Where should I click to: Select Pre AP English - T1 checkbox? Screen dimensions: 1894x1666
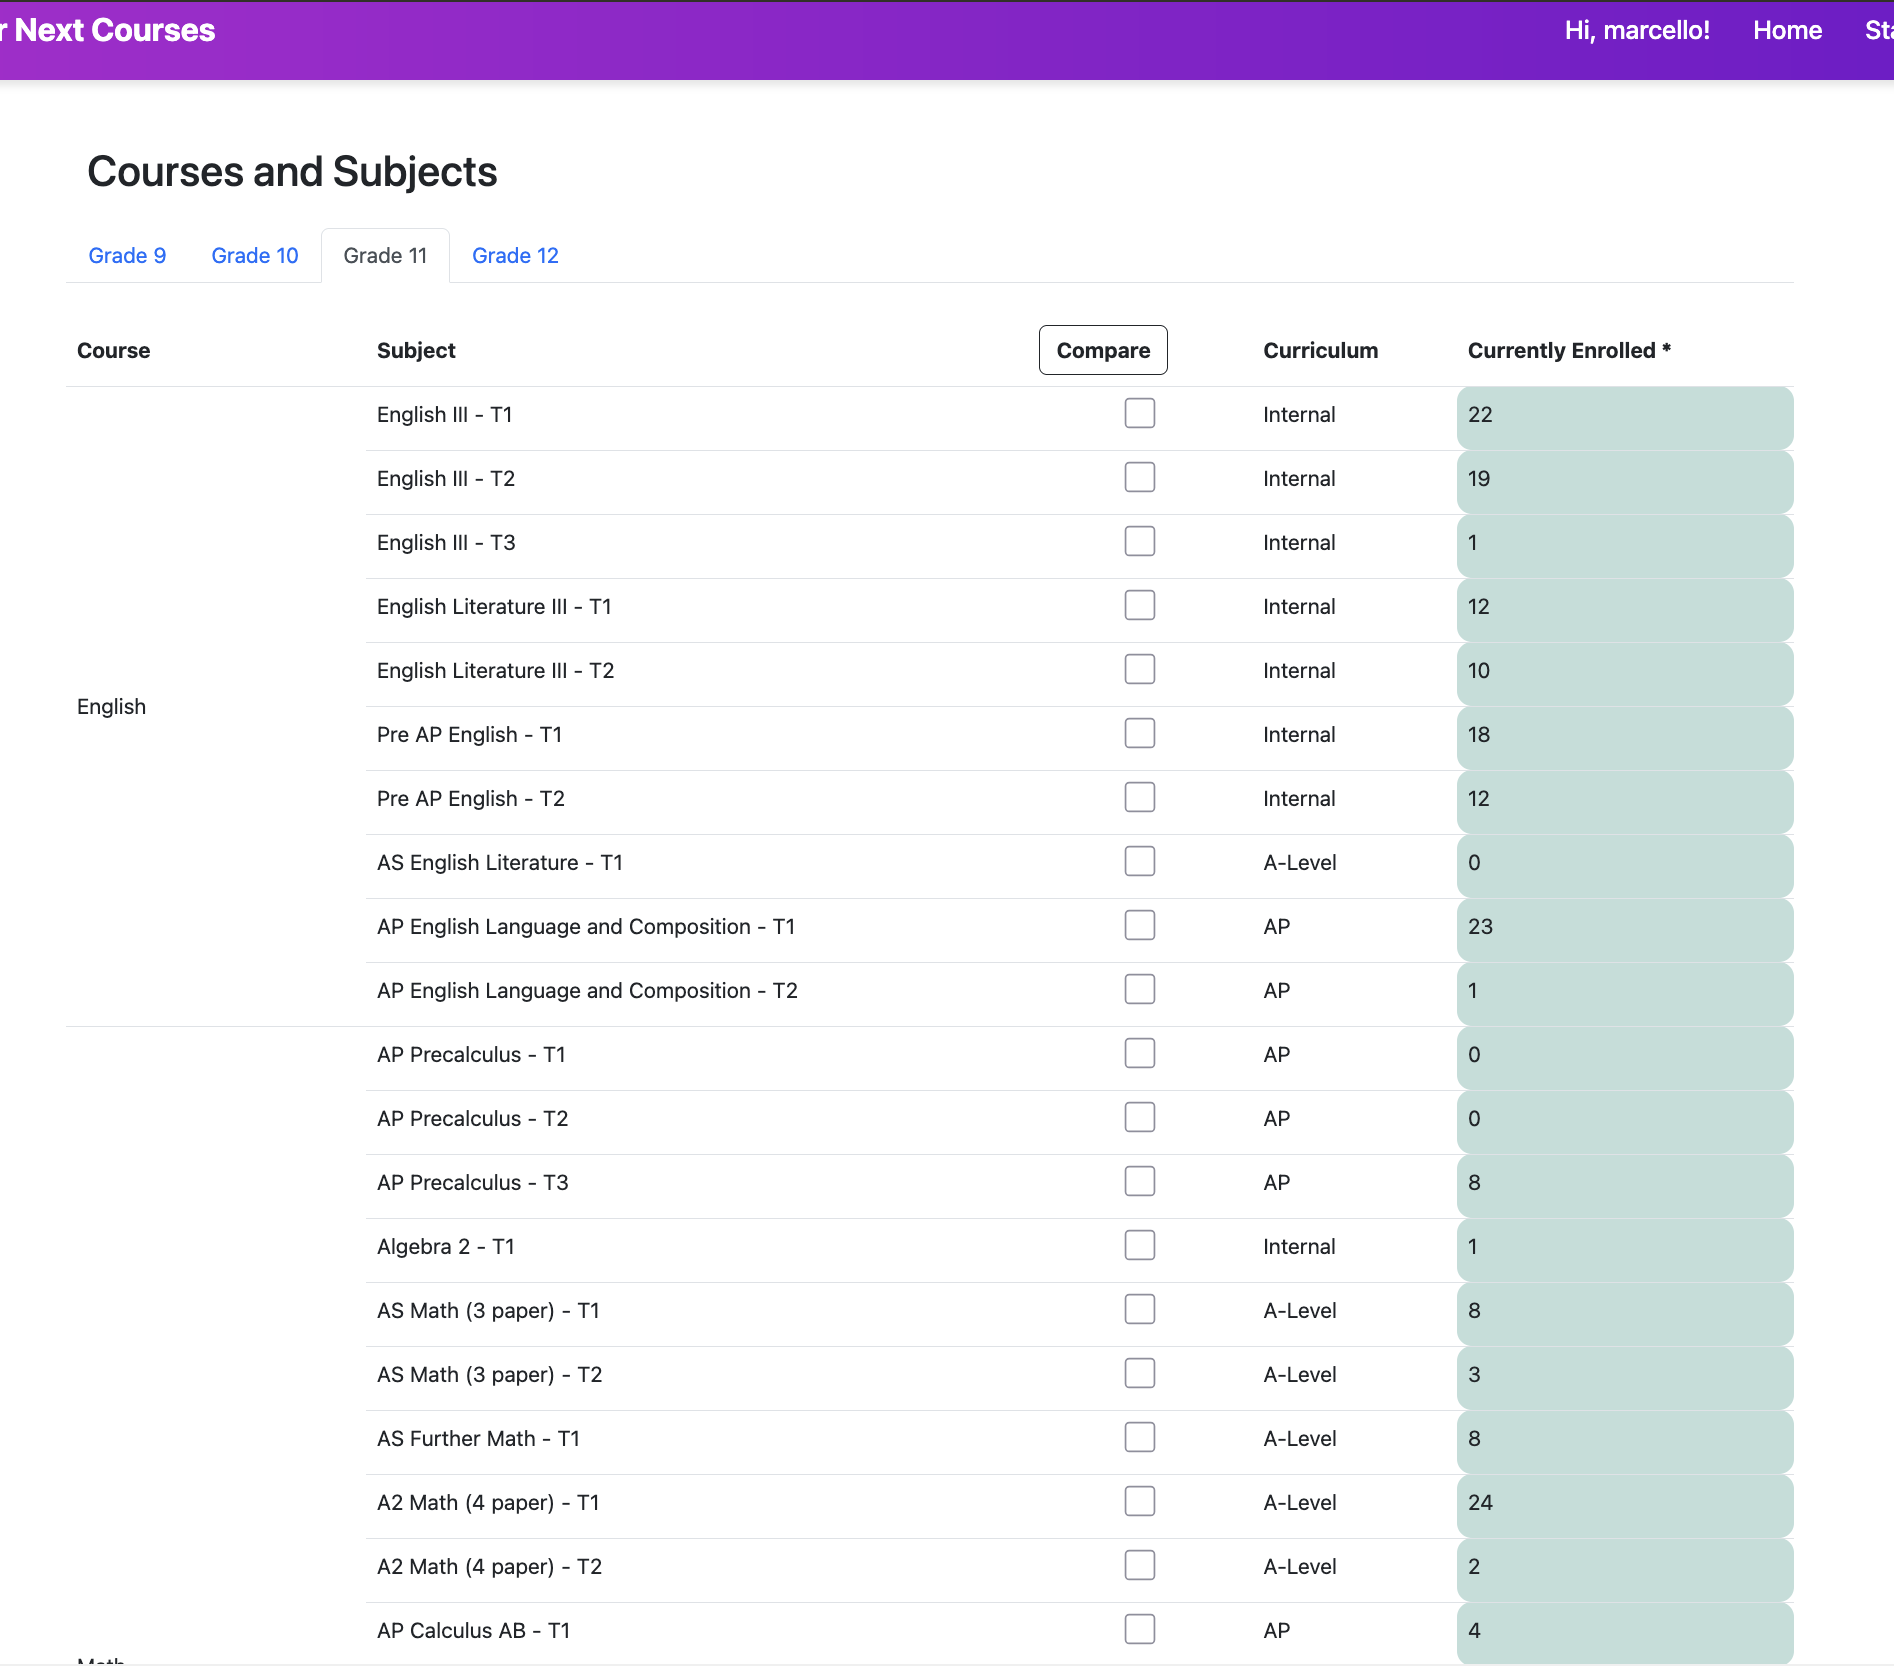[1139, 734]
